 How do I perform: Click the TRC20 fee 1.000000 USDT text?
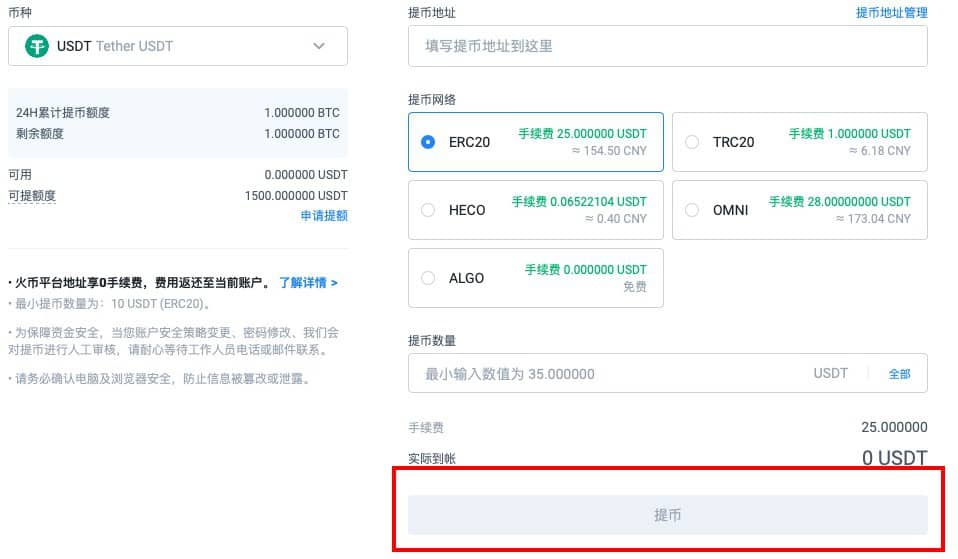[849, 133]
